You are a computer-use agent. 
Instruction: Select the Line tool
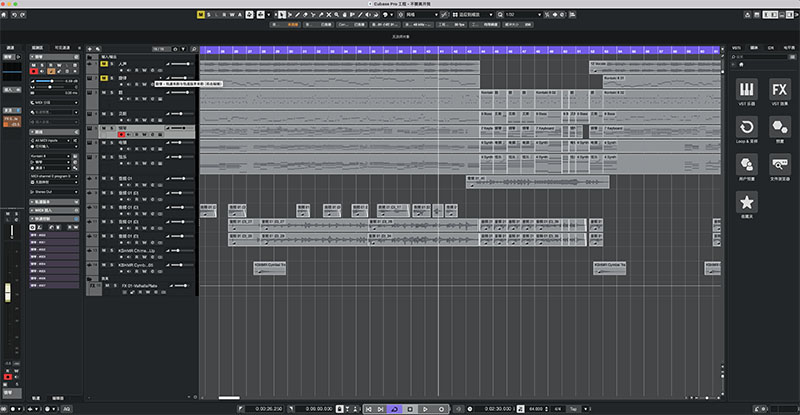pyautogui.click(x=360, y=15)
